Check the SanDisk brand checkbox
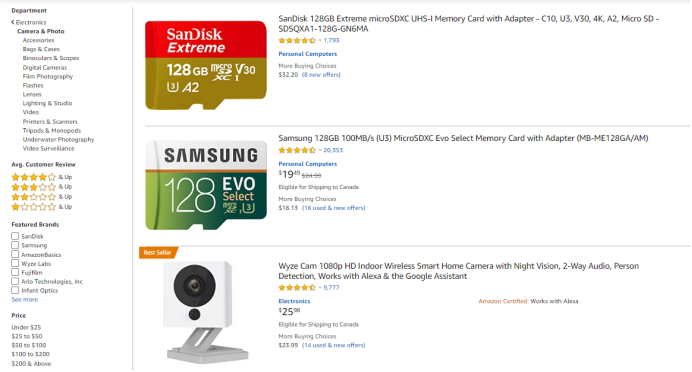Image resolution: width=692 pixels, height=372 pixels. pos(15,236)
